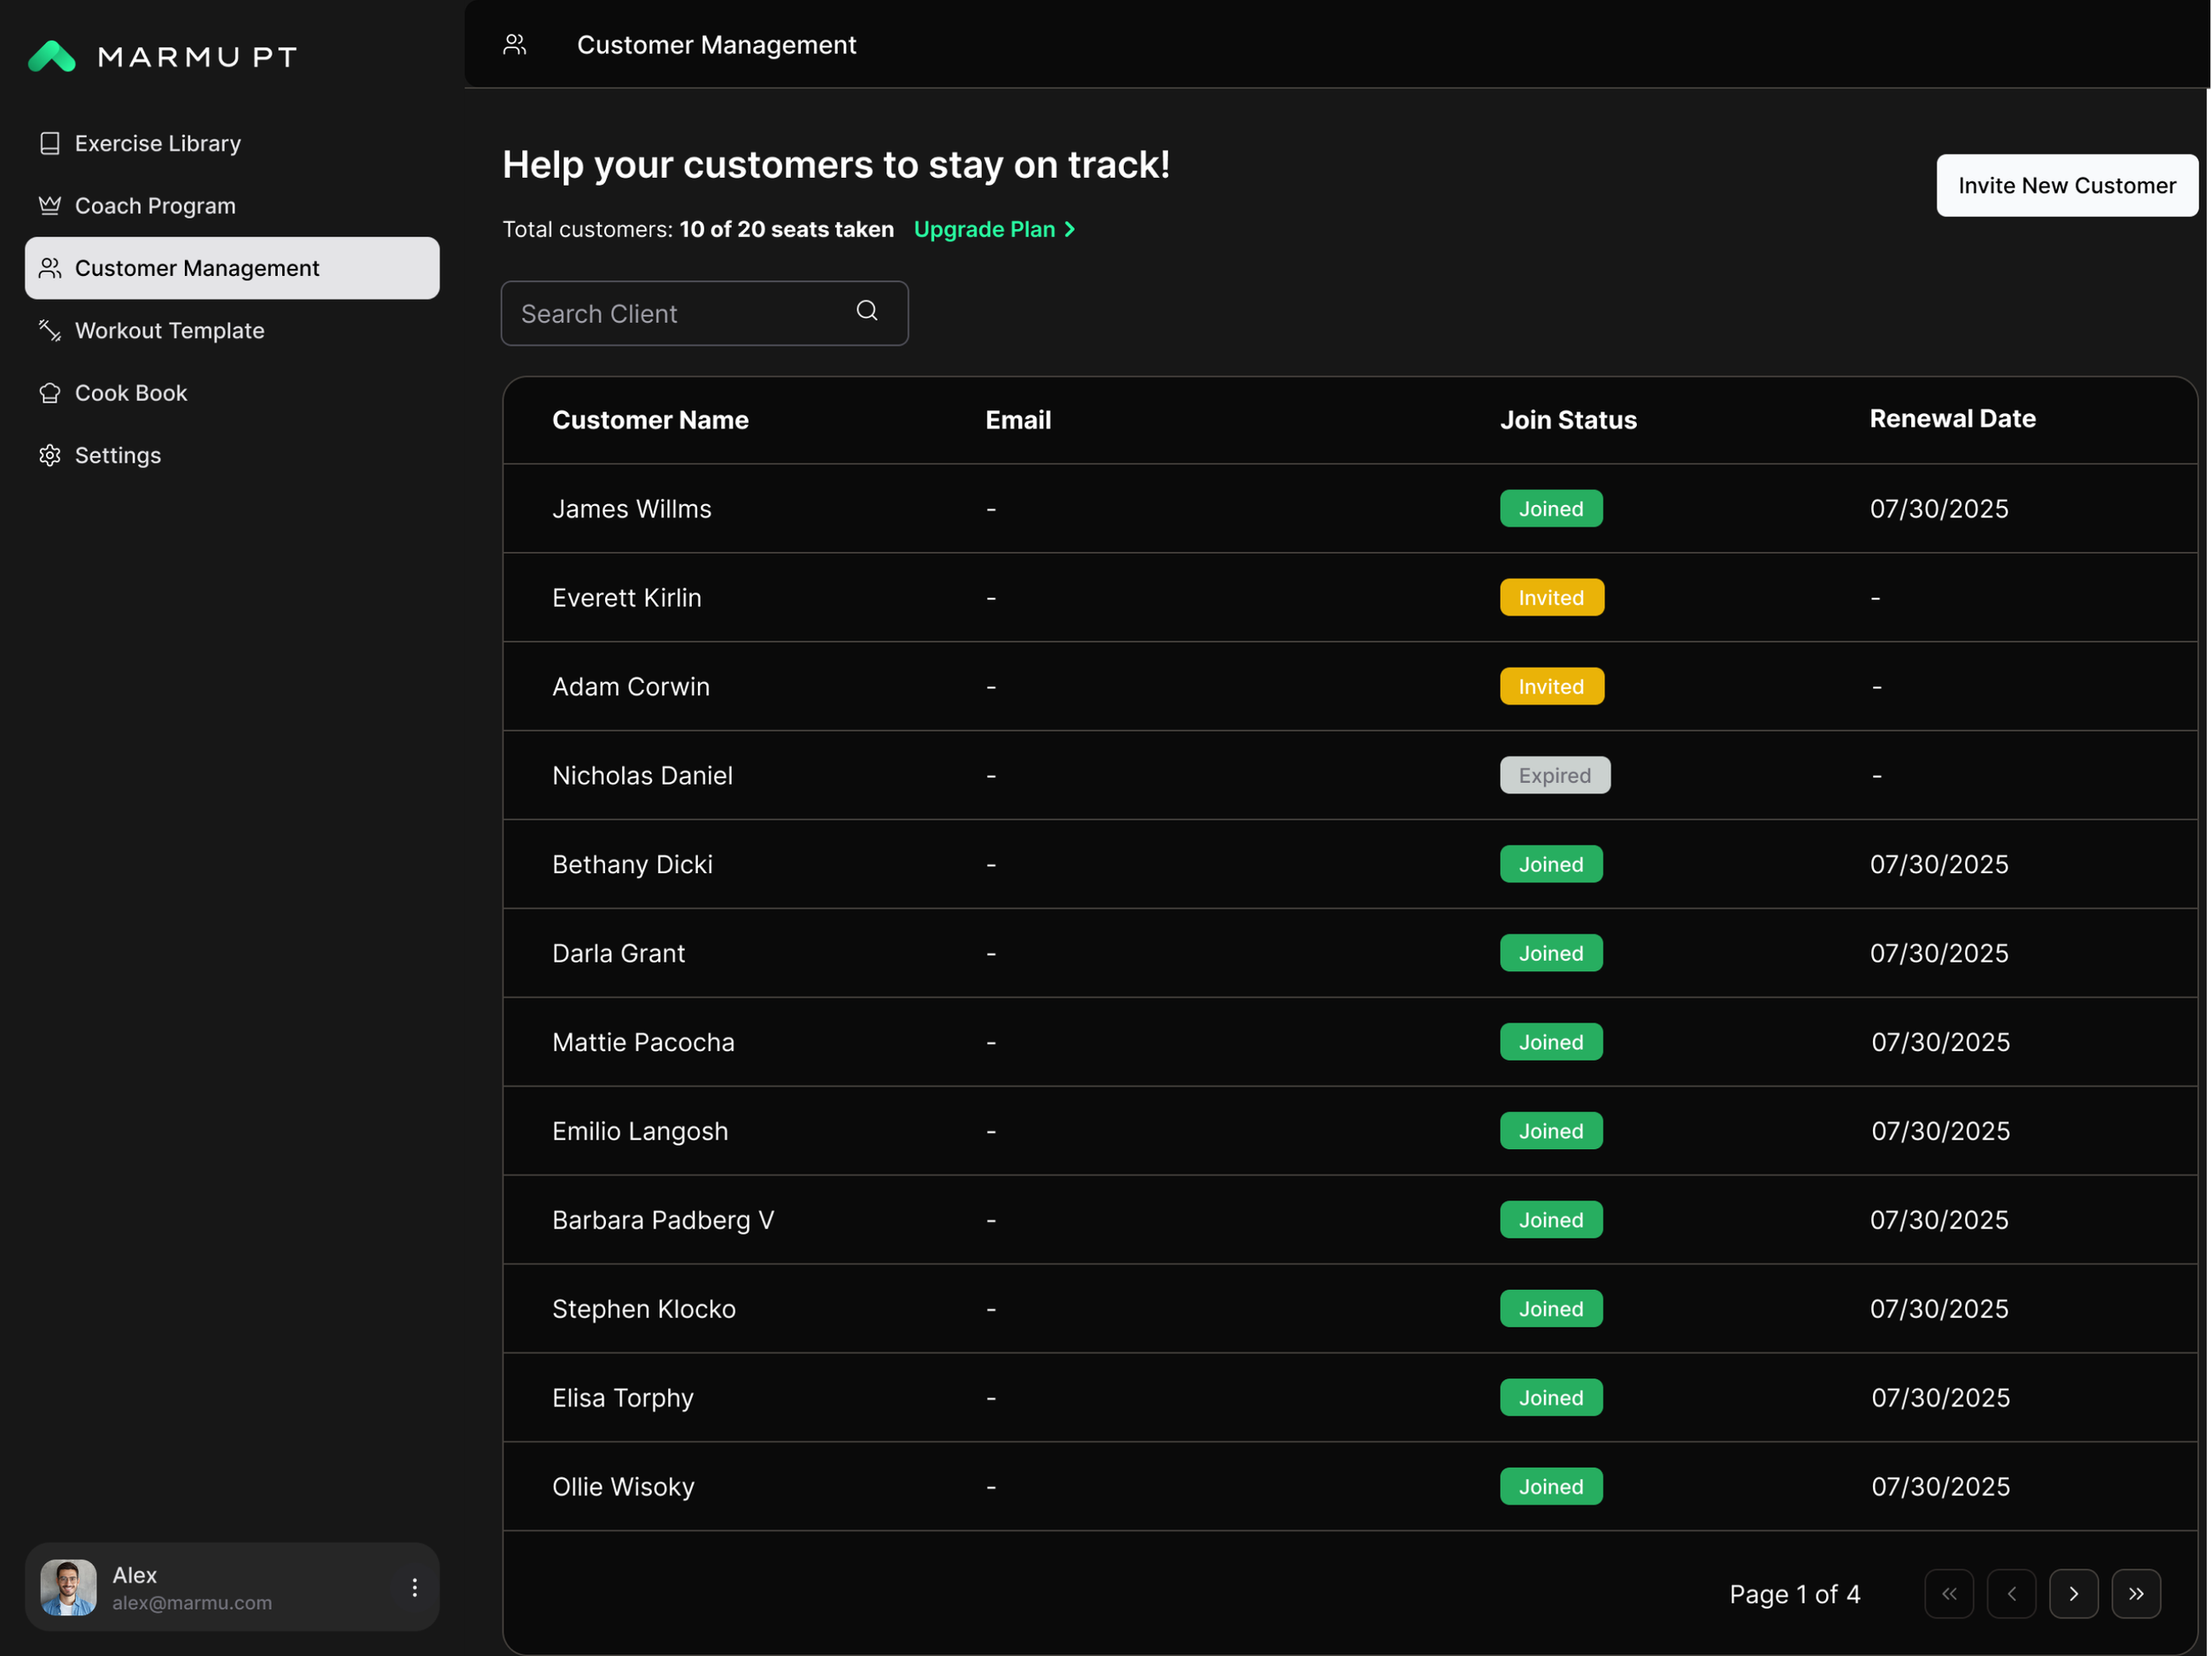Screen dimensions: 2212x1656
Task: Select the Everett Kirlin customer row
Action: pyautogui.click(x=626, y=598)
